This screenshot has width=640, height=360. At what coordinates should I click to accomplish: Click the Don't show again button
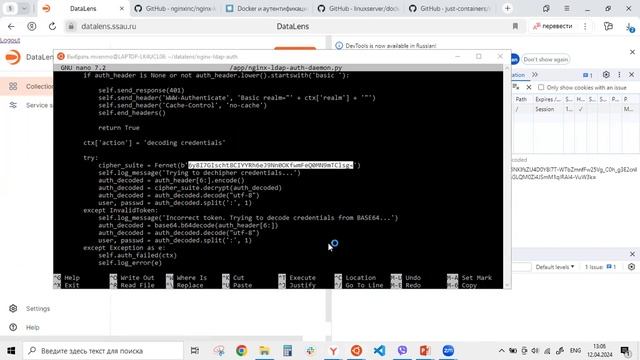(545, 60)
